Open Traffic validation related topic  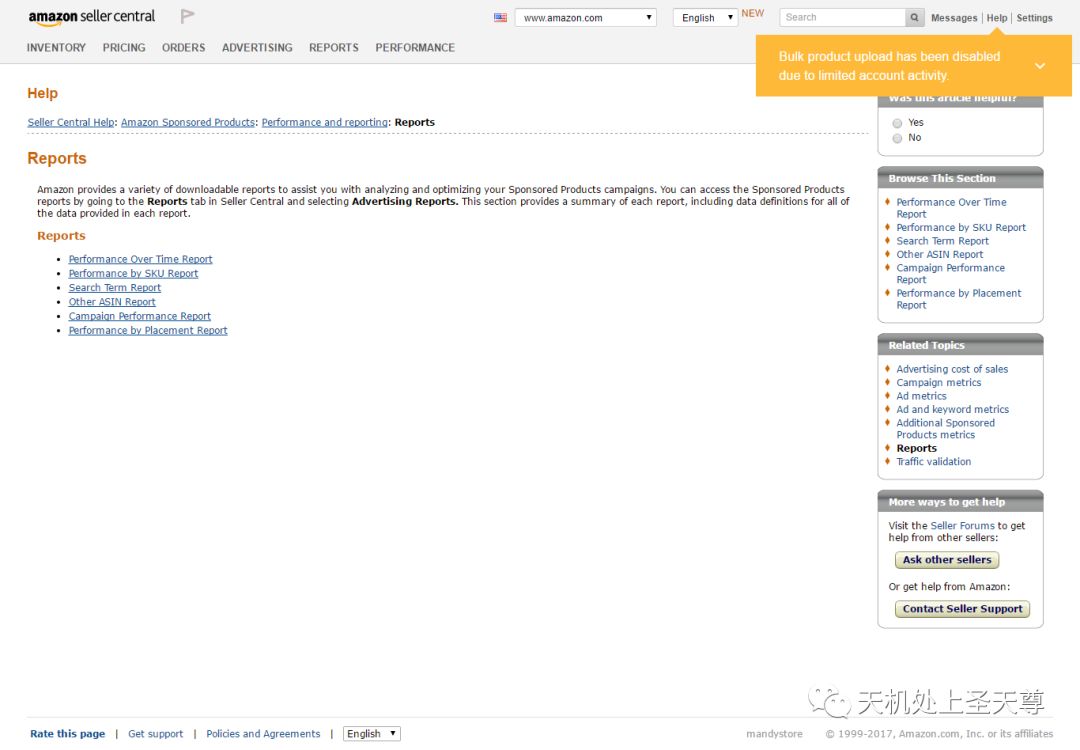(x=933, y=461)
